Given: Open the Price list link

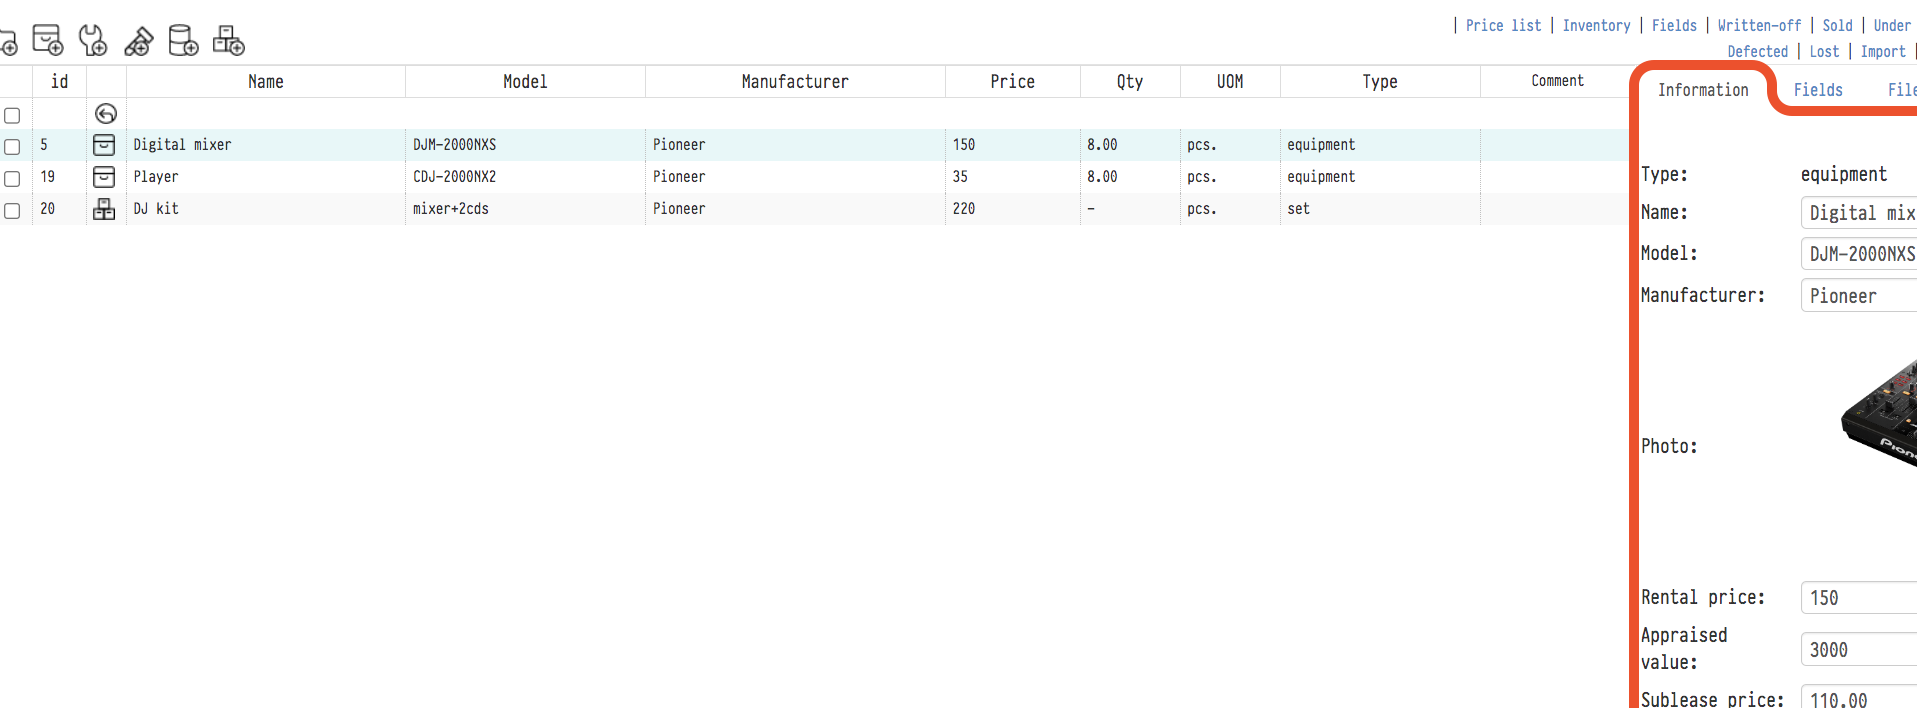Looking at the screenshot, I should (1503, 26).
